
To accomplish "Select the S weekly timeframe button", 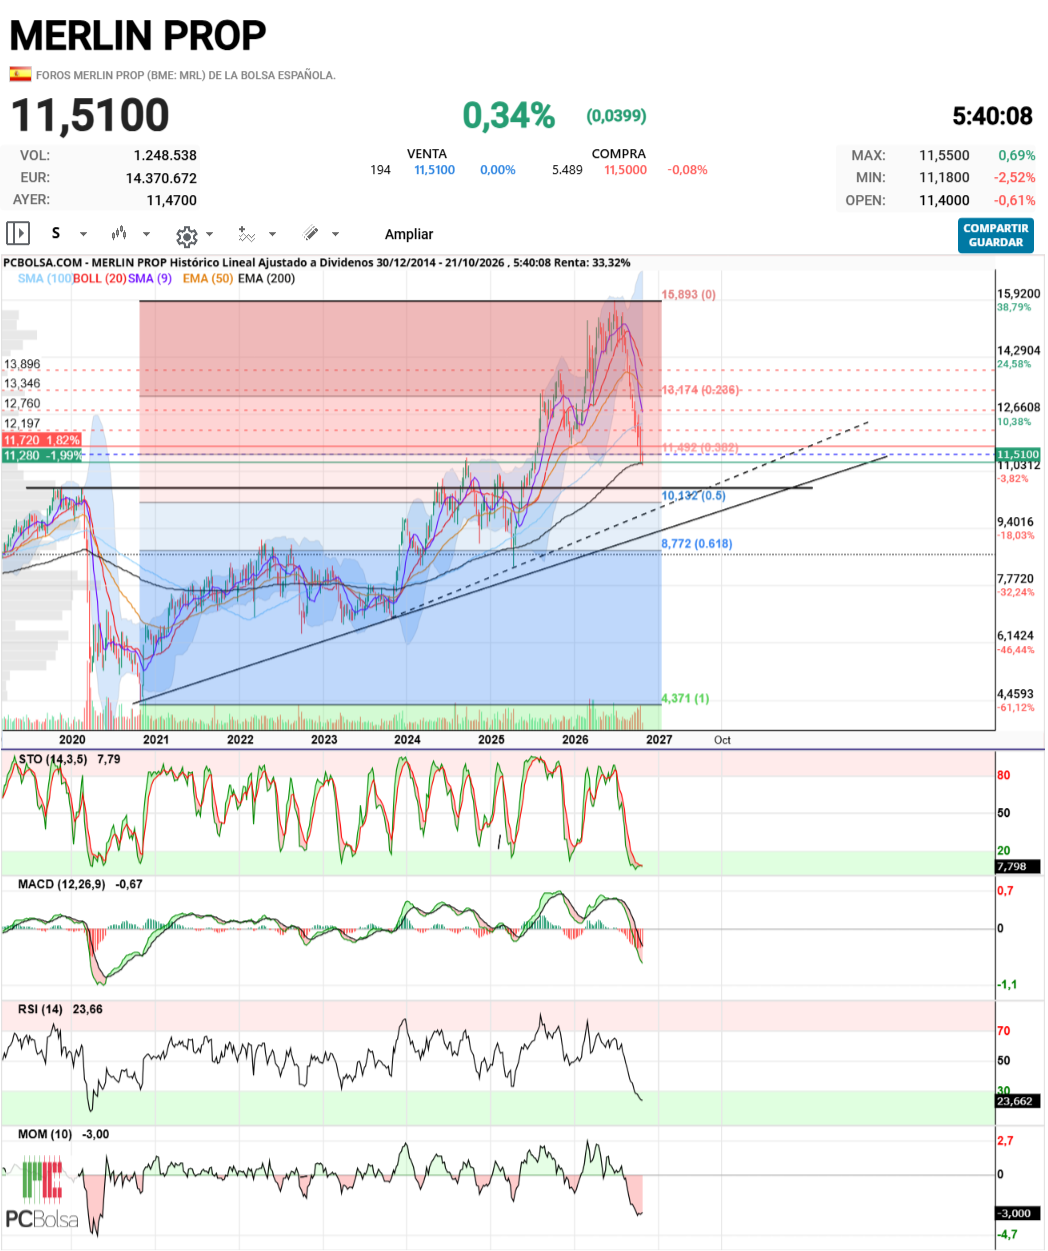I will point(56,233).
